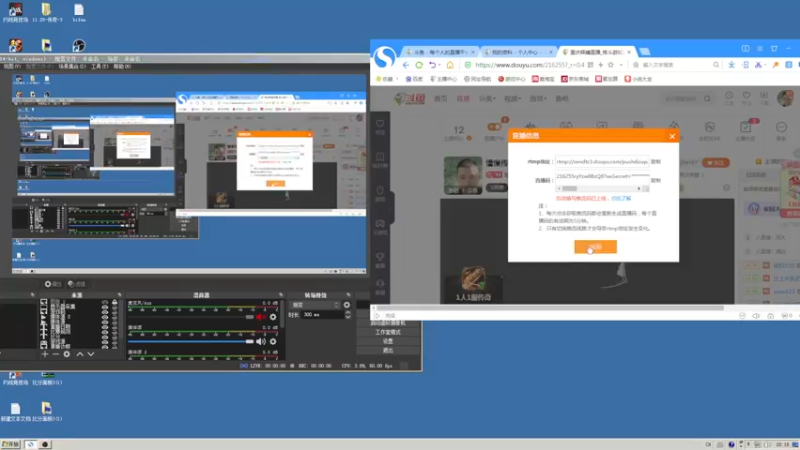
Task: Open scene transition settings gear
Action: point(347,305)
